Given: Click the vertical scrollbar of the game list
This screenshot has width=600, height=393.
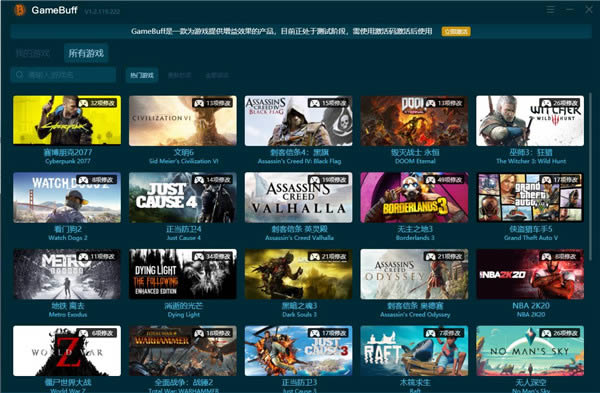Looking at the screenshot, I should tap(590, 176).
